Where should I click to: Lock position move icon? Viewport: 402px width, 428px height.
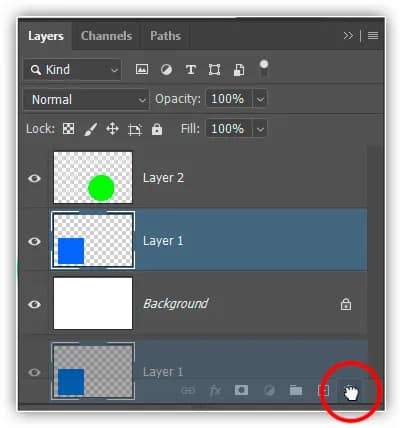pos(112,129)
